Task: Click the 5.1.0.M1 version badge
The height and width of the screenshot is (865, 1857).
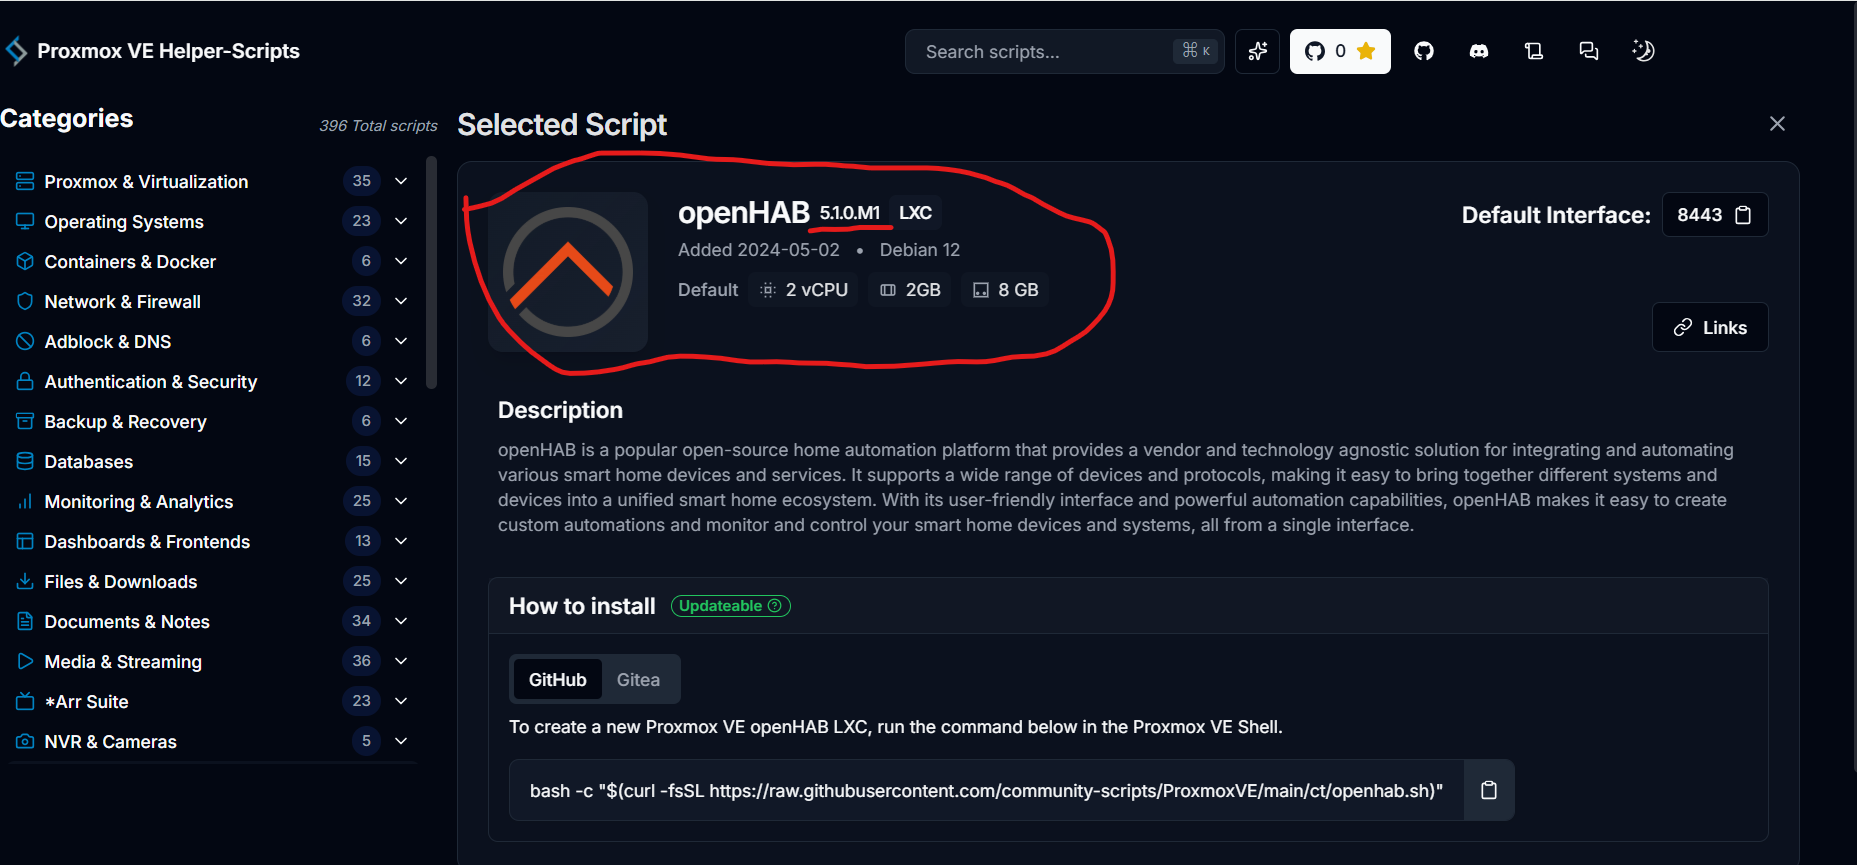Action: click(x=850, y=213)
